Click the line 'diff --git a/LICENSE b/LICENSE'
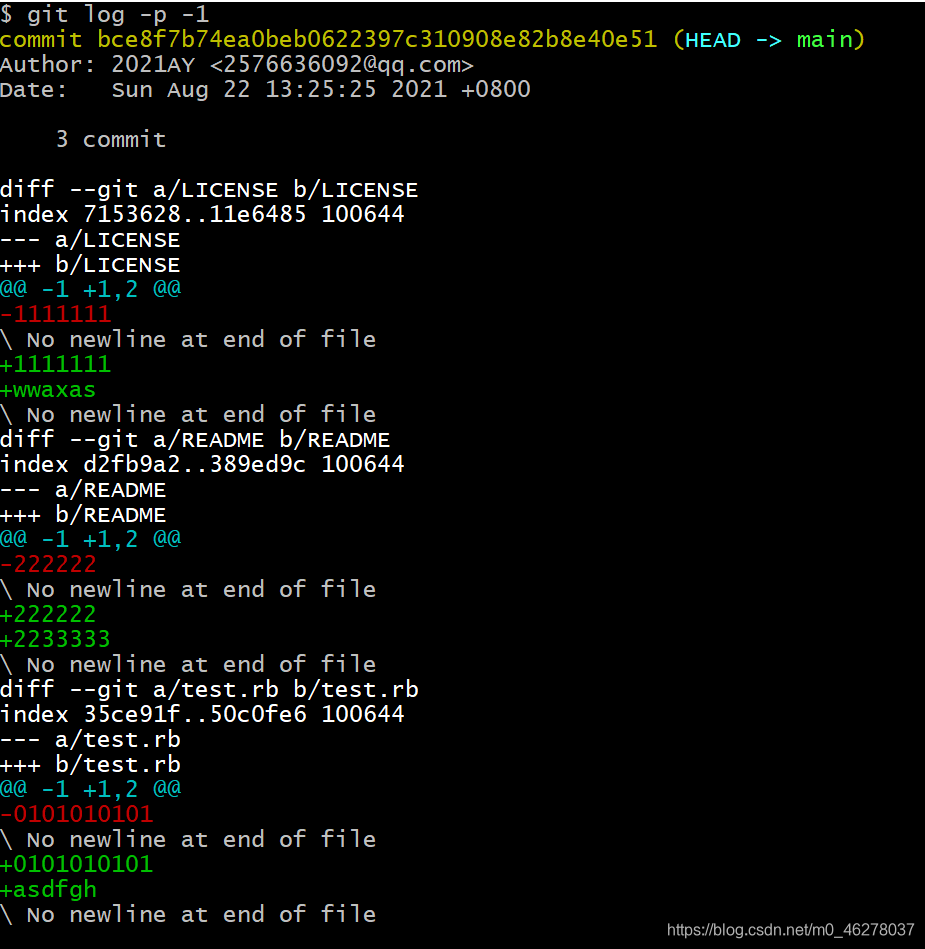 click(x=209, y=189)
